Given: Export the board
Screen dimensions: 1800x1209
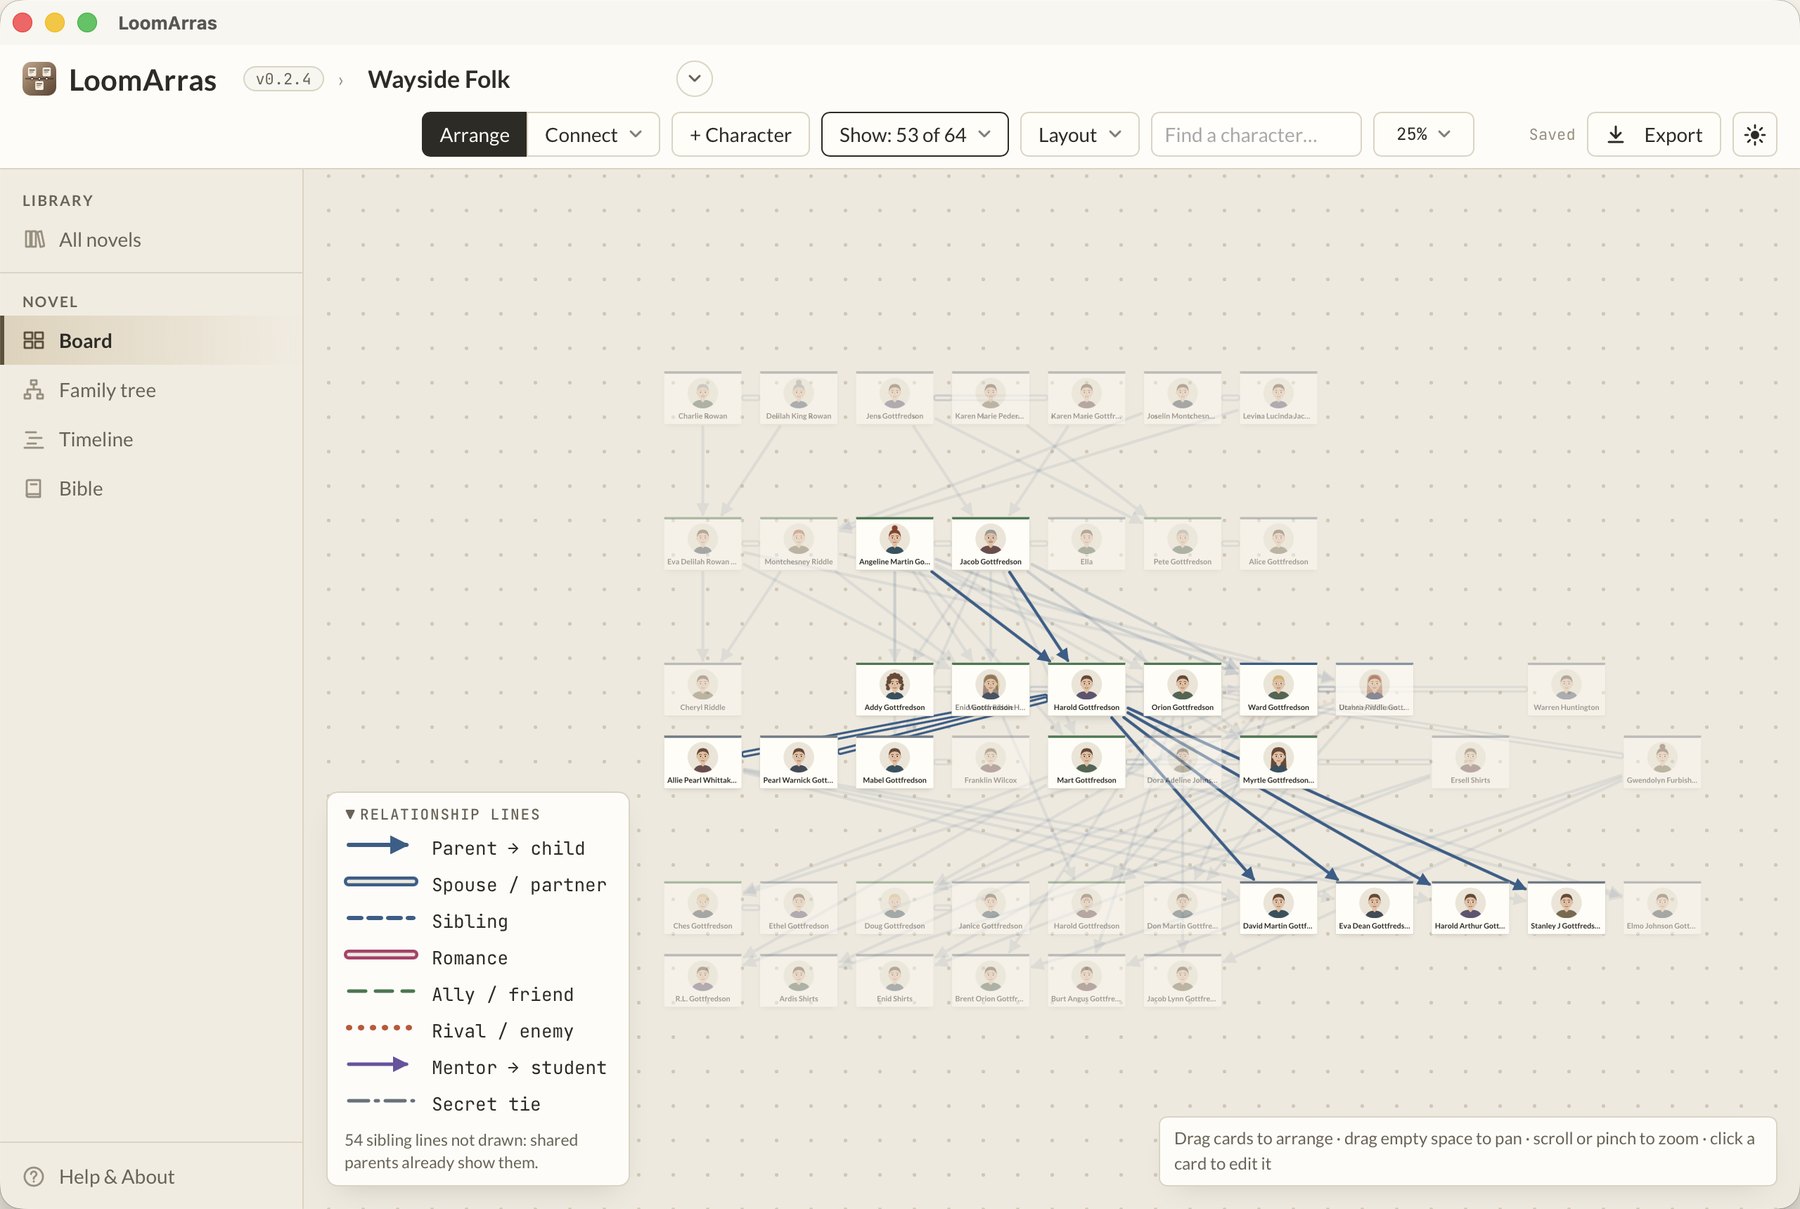Looking at the screenshot, I should point(1653,135).
